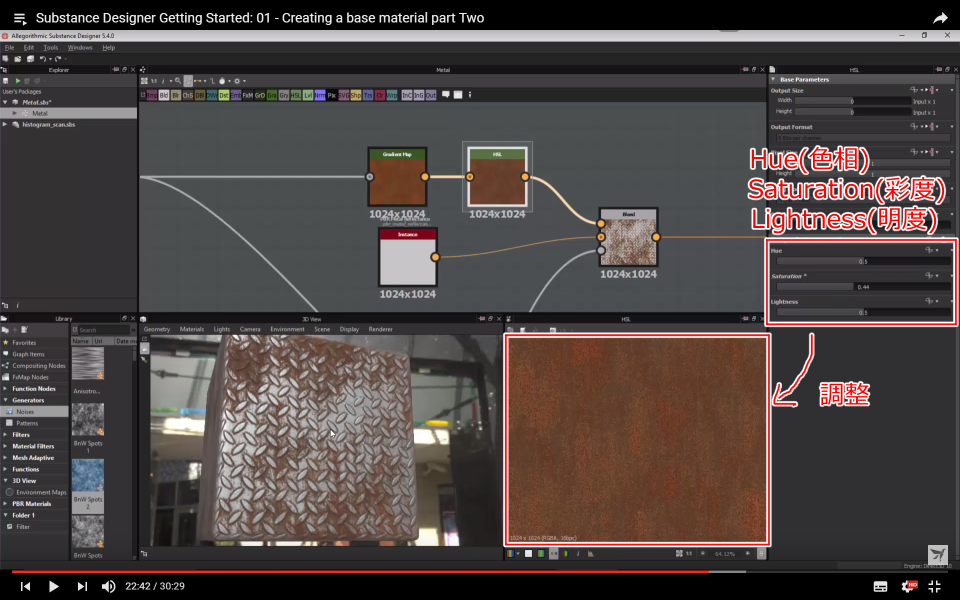This screenshot has height=600, width=960.
Task: Insert a Grayscale Conversion node via Gry
Action: point(284,95)
